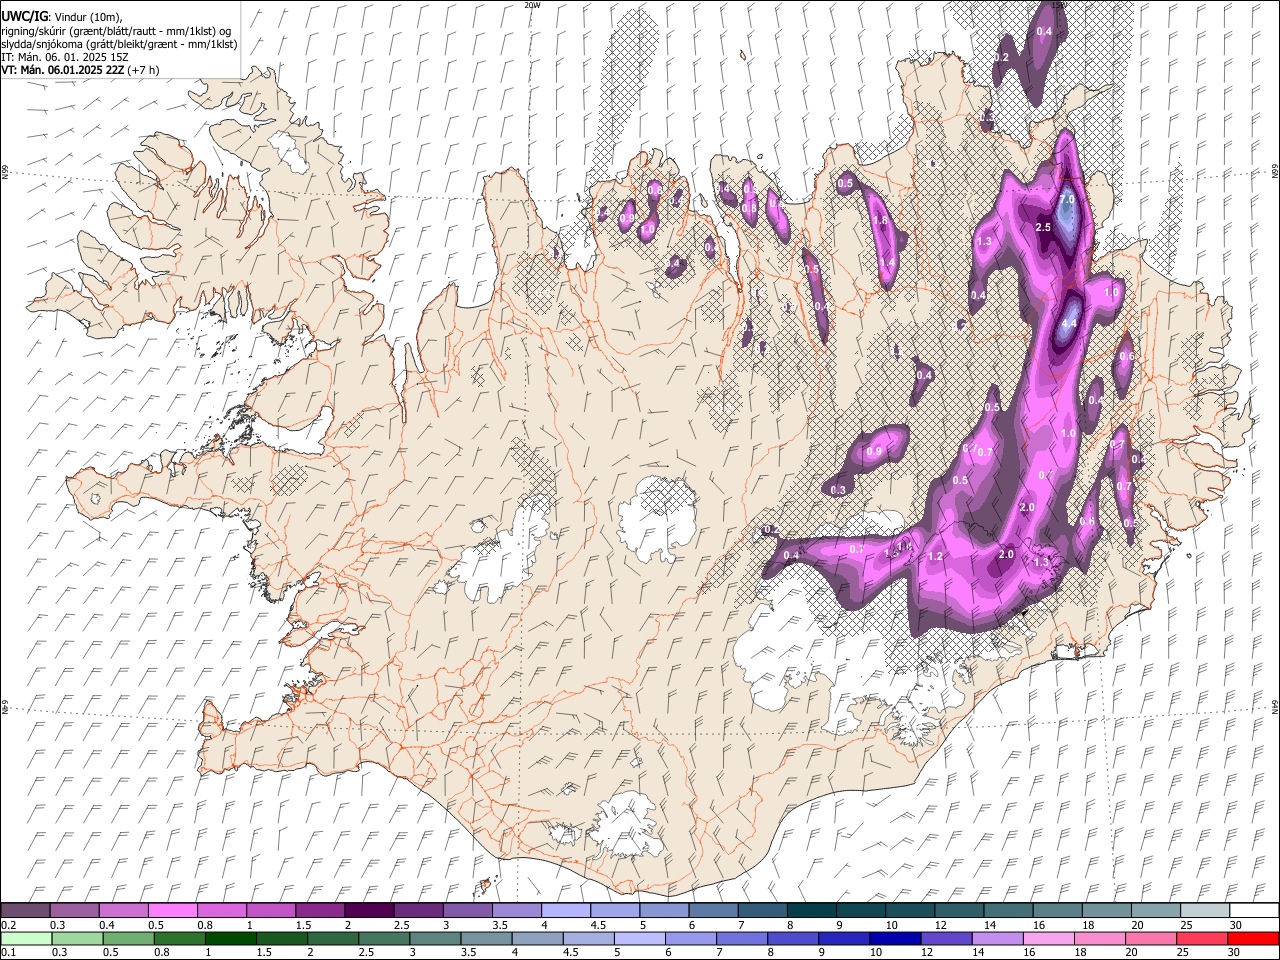The image size is (1280, 960).
Task: Select the light pink rain swatch labeled 16
Action: tap(1049, 939)
